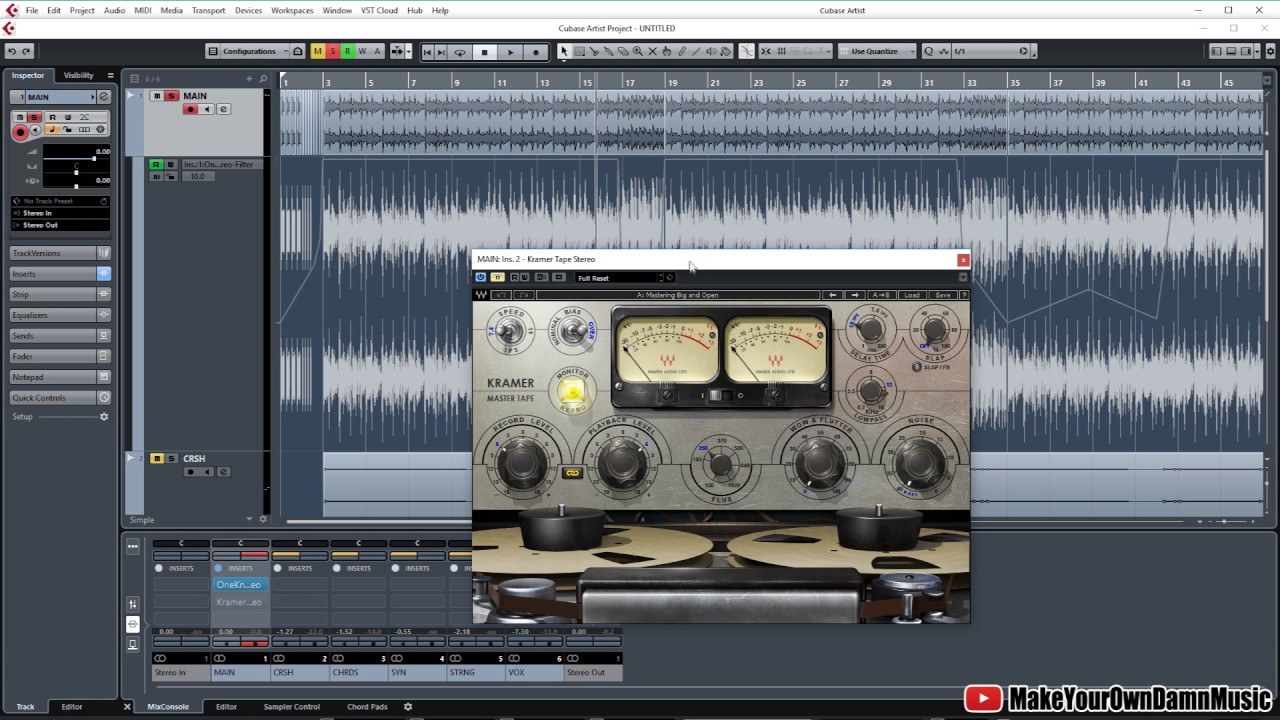Open the Transport menu
The height and width of the screenshot is (720, 1280).
pyautogui.click(x=208, y=10)
